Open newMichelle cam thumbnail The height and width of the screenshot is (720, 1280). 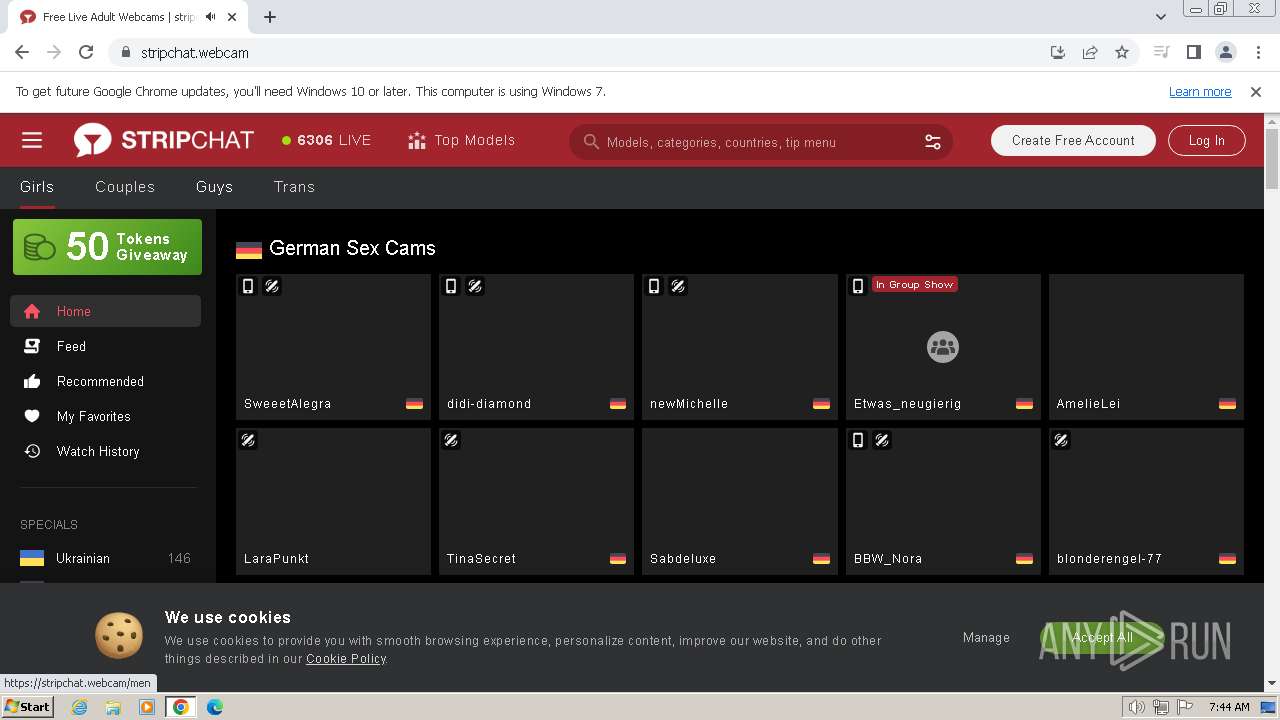(740, 346)
